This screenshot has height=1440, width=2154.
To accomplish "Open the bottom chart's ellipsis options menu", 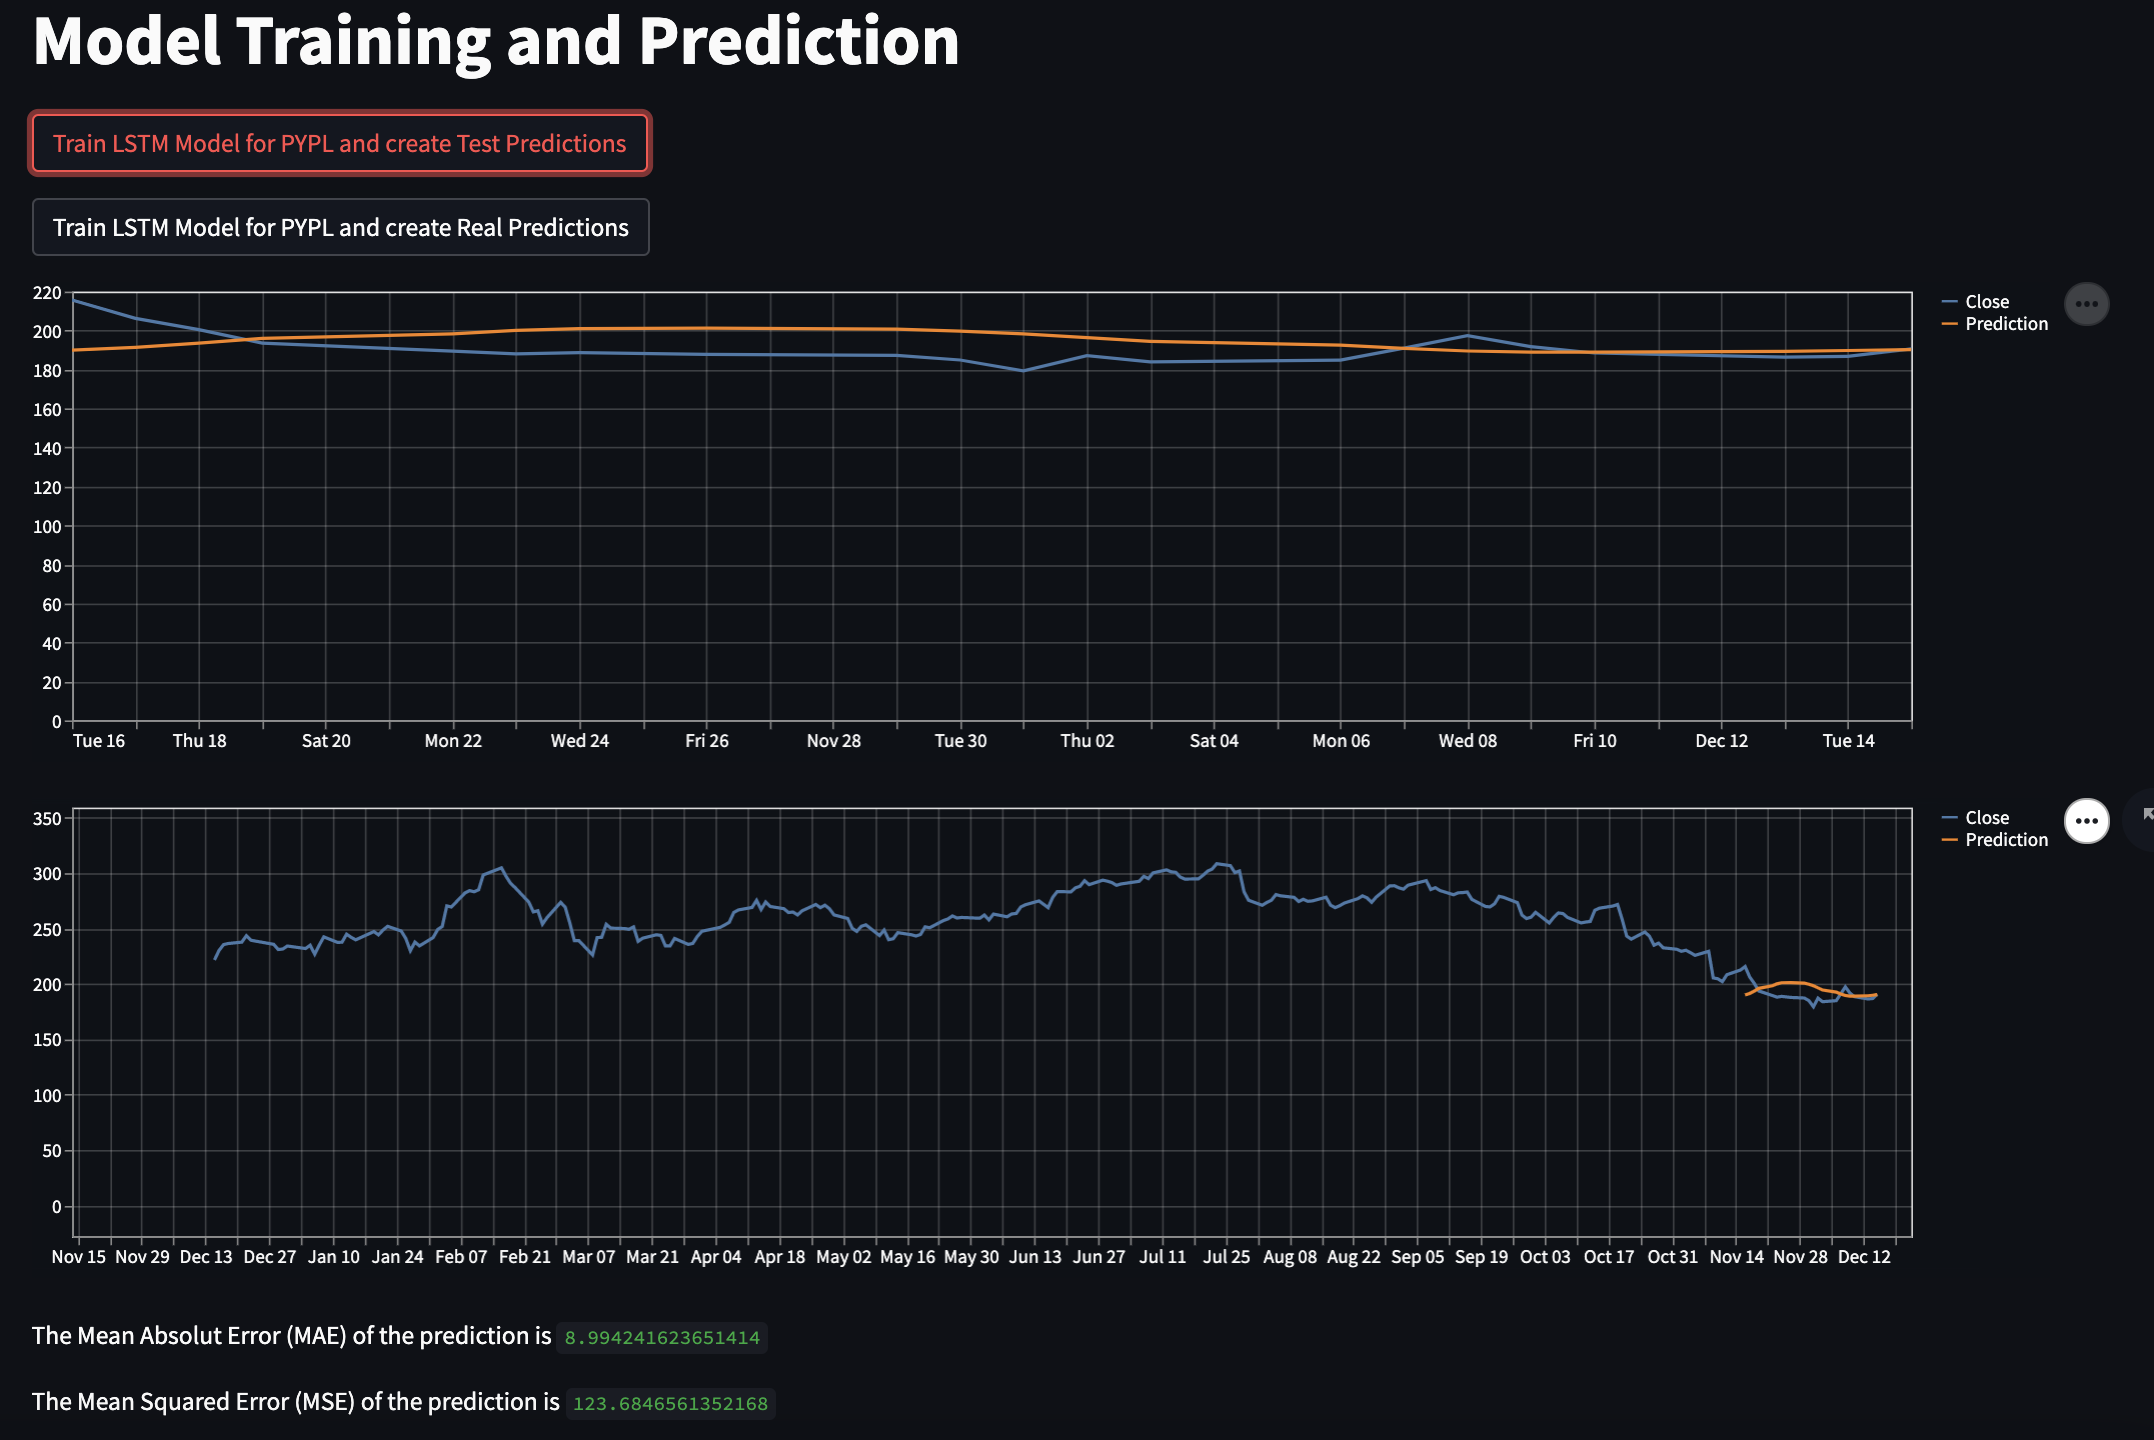I will pyautogui.click(x=2087, y=820).
